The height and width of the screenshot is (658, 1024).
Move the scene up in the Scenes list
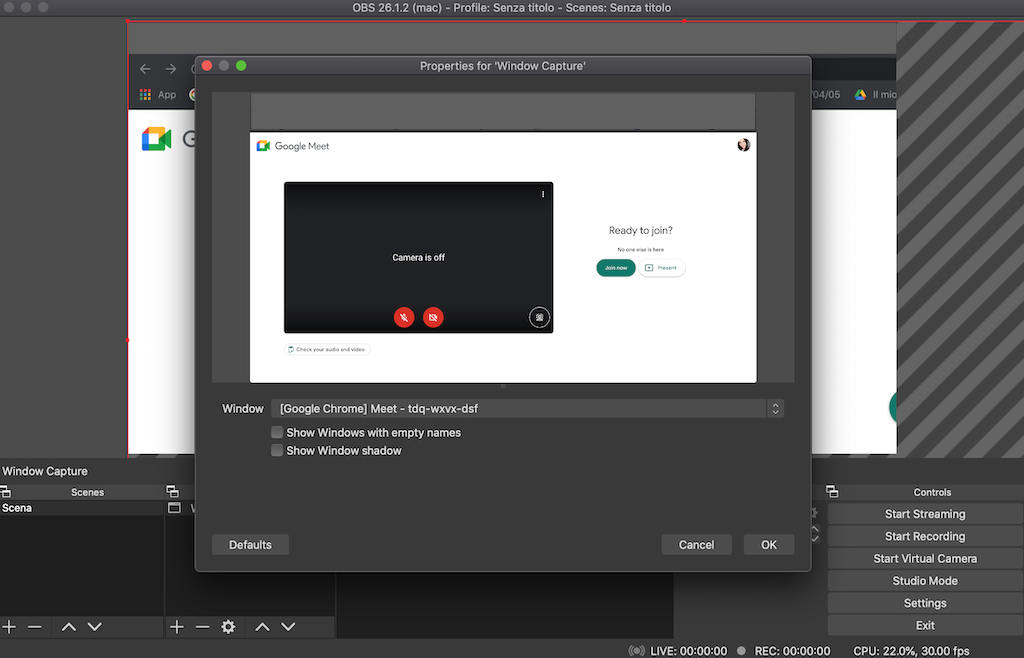tap(69, 627)
